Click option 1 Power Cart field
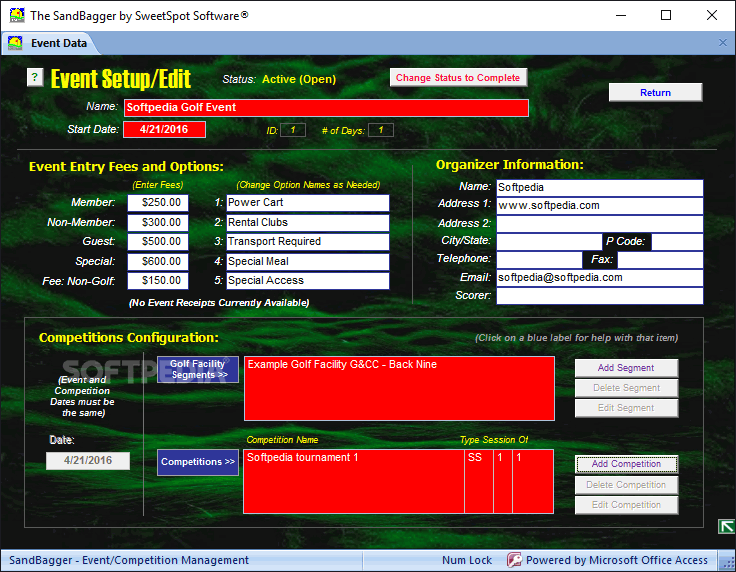Image resolution: width=736 pixels, height=572 pixels. pyautogui.click(x=308, y=203)
